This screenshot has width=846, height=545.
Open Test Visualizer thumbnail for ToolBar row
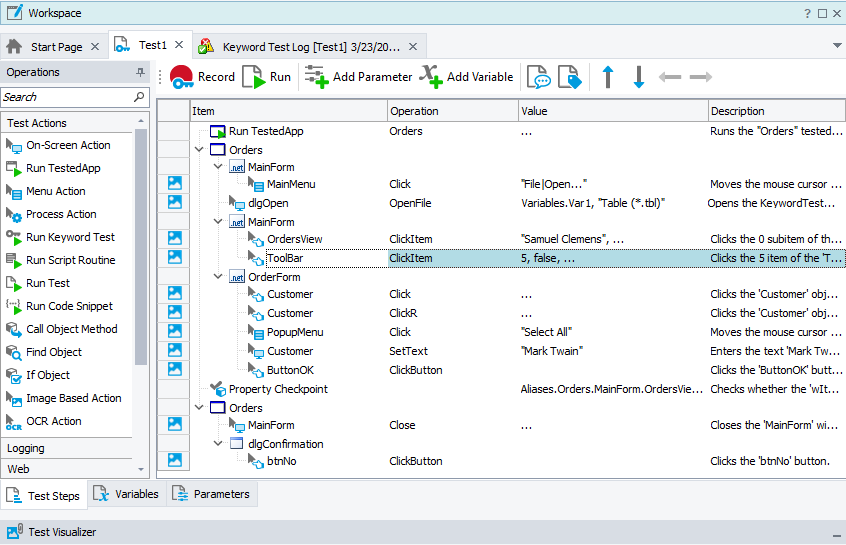[x=175, y=258]
